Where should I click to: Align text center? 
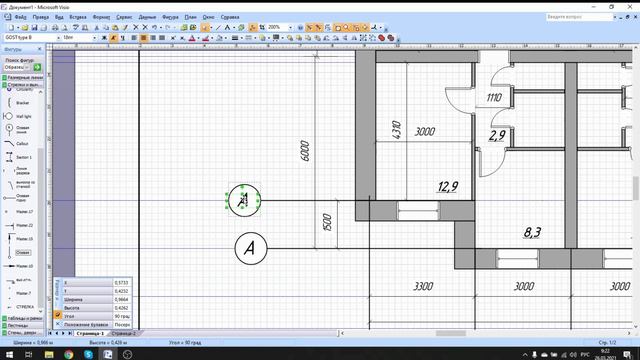pos(143,38)
